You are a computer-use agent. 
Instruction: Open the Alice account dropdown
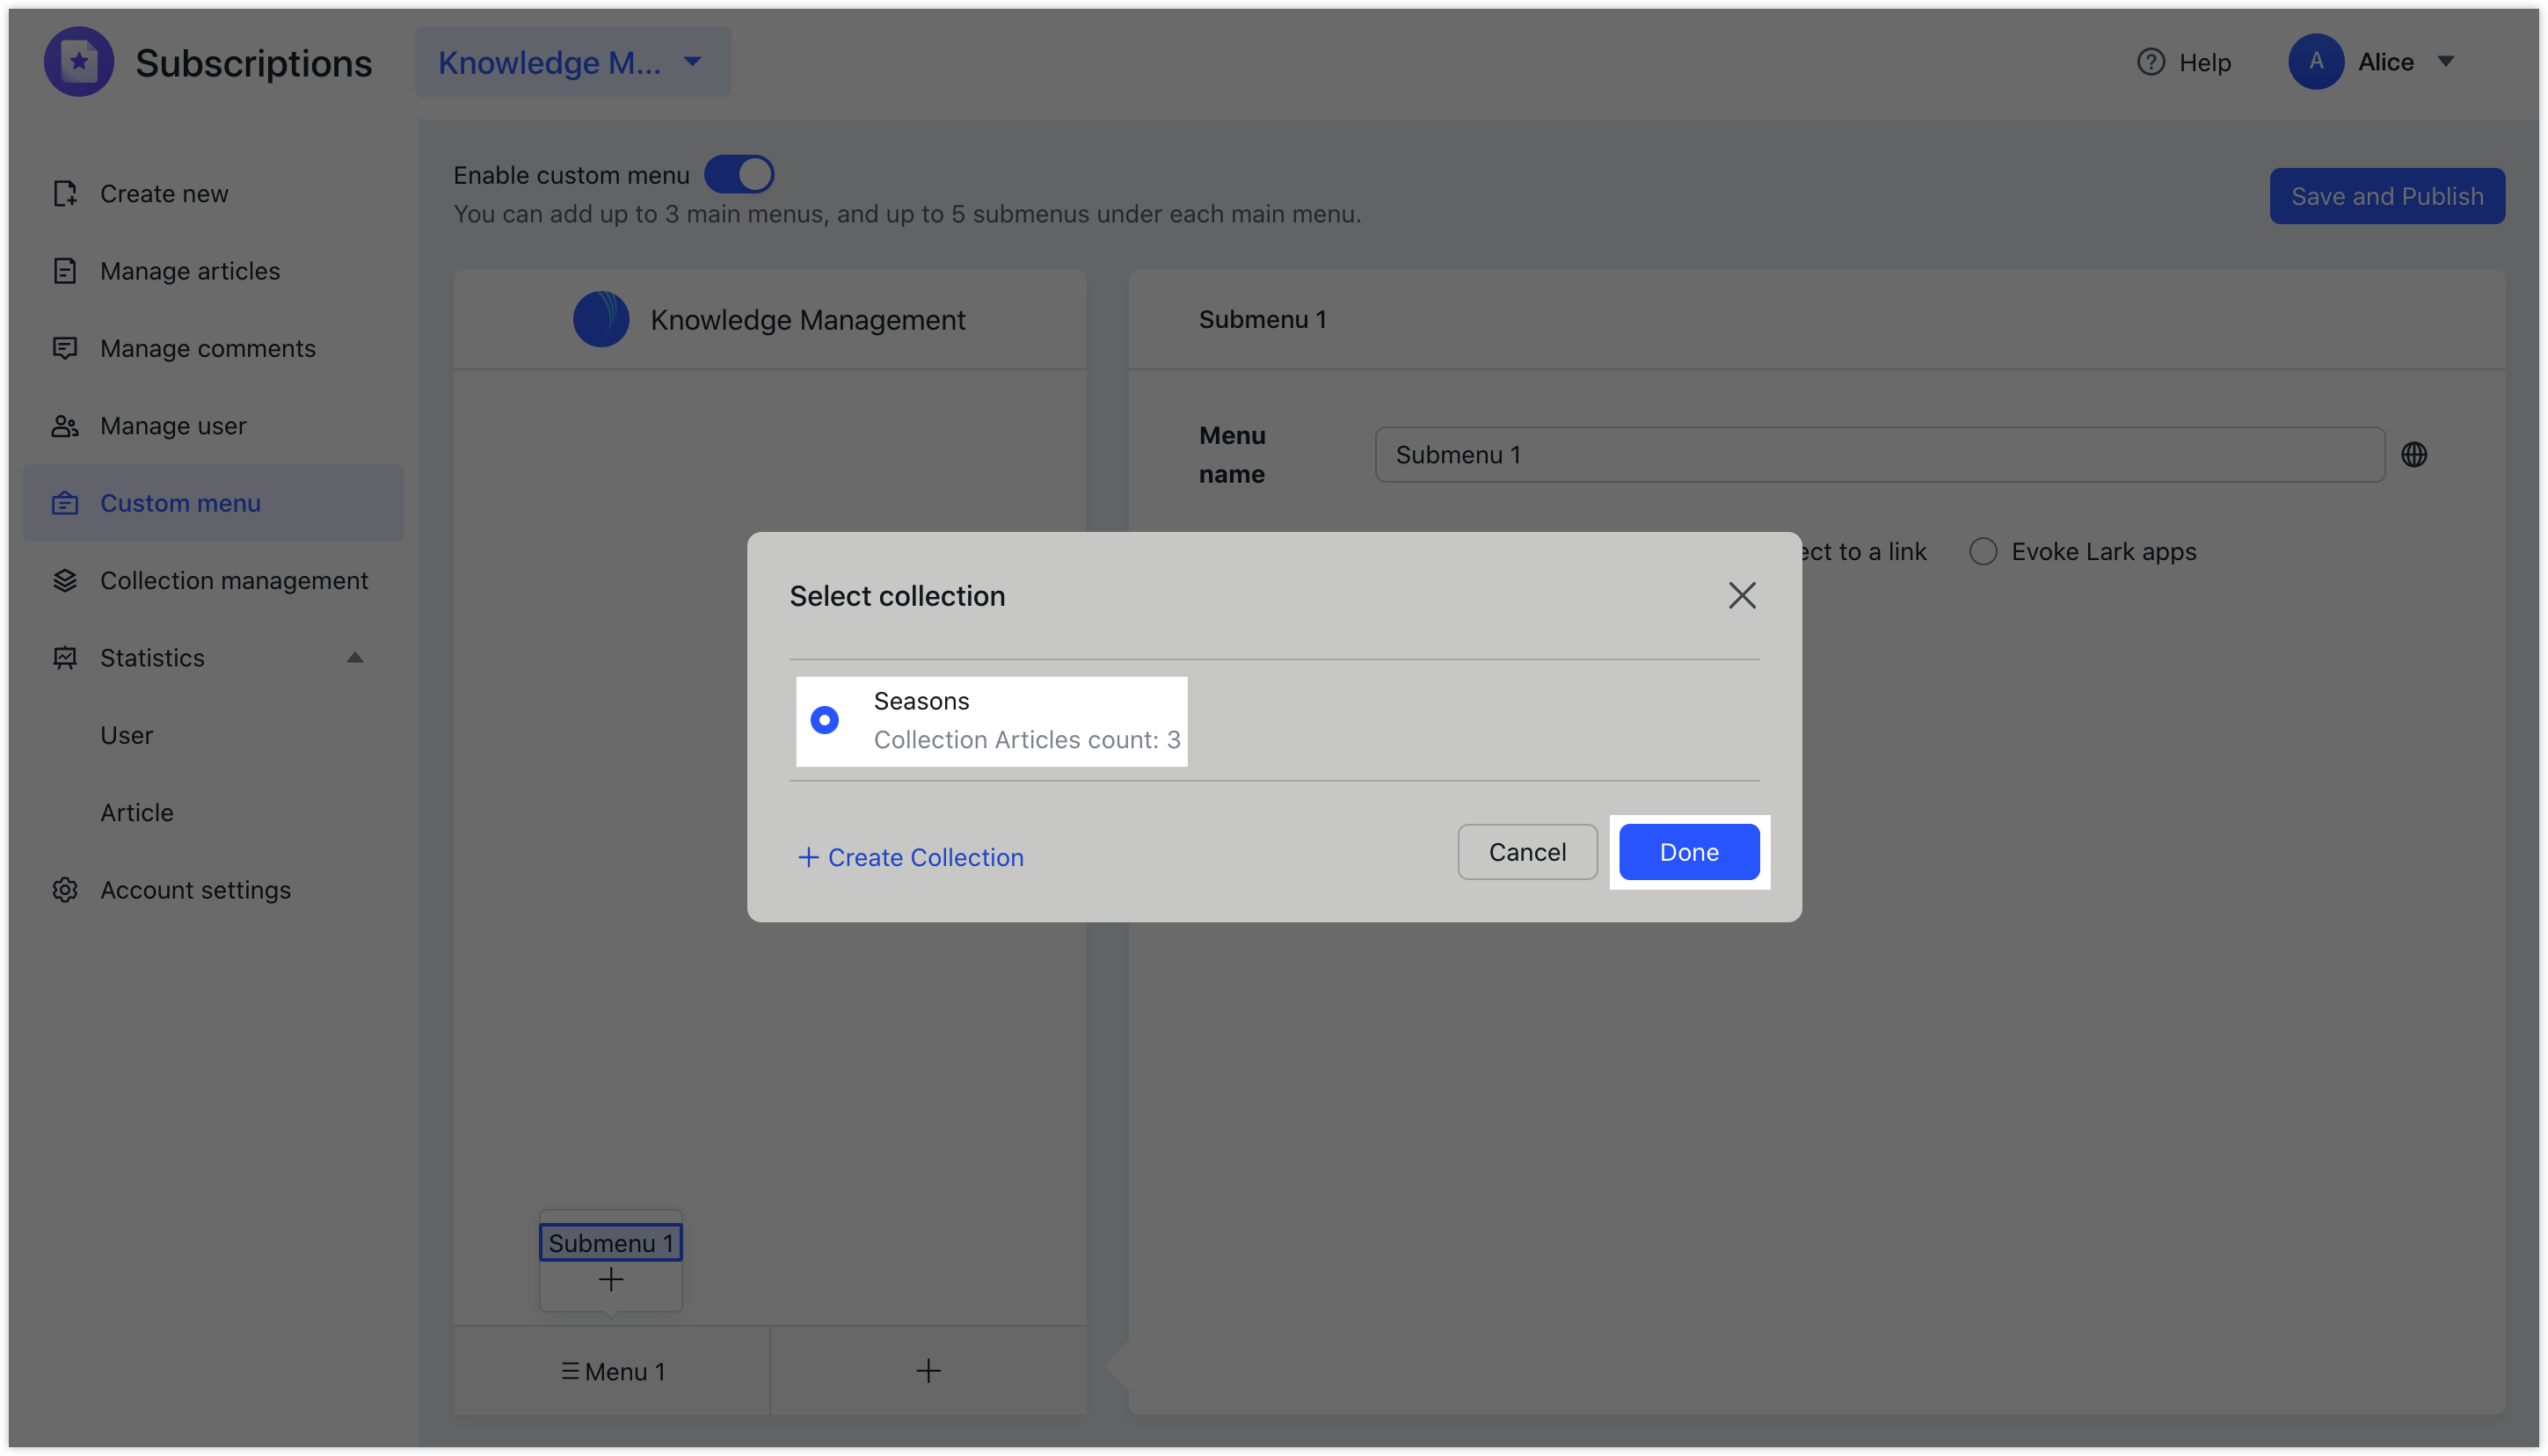point(2446,61)
